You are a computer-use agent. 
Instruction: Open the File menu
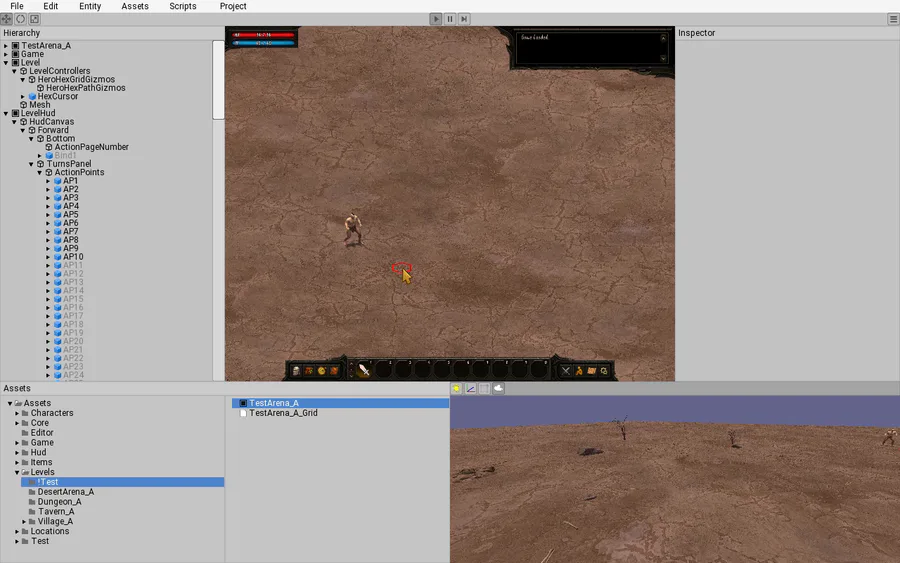(17, 6)
